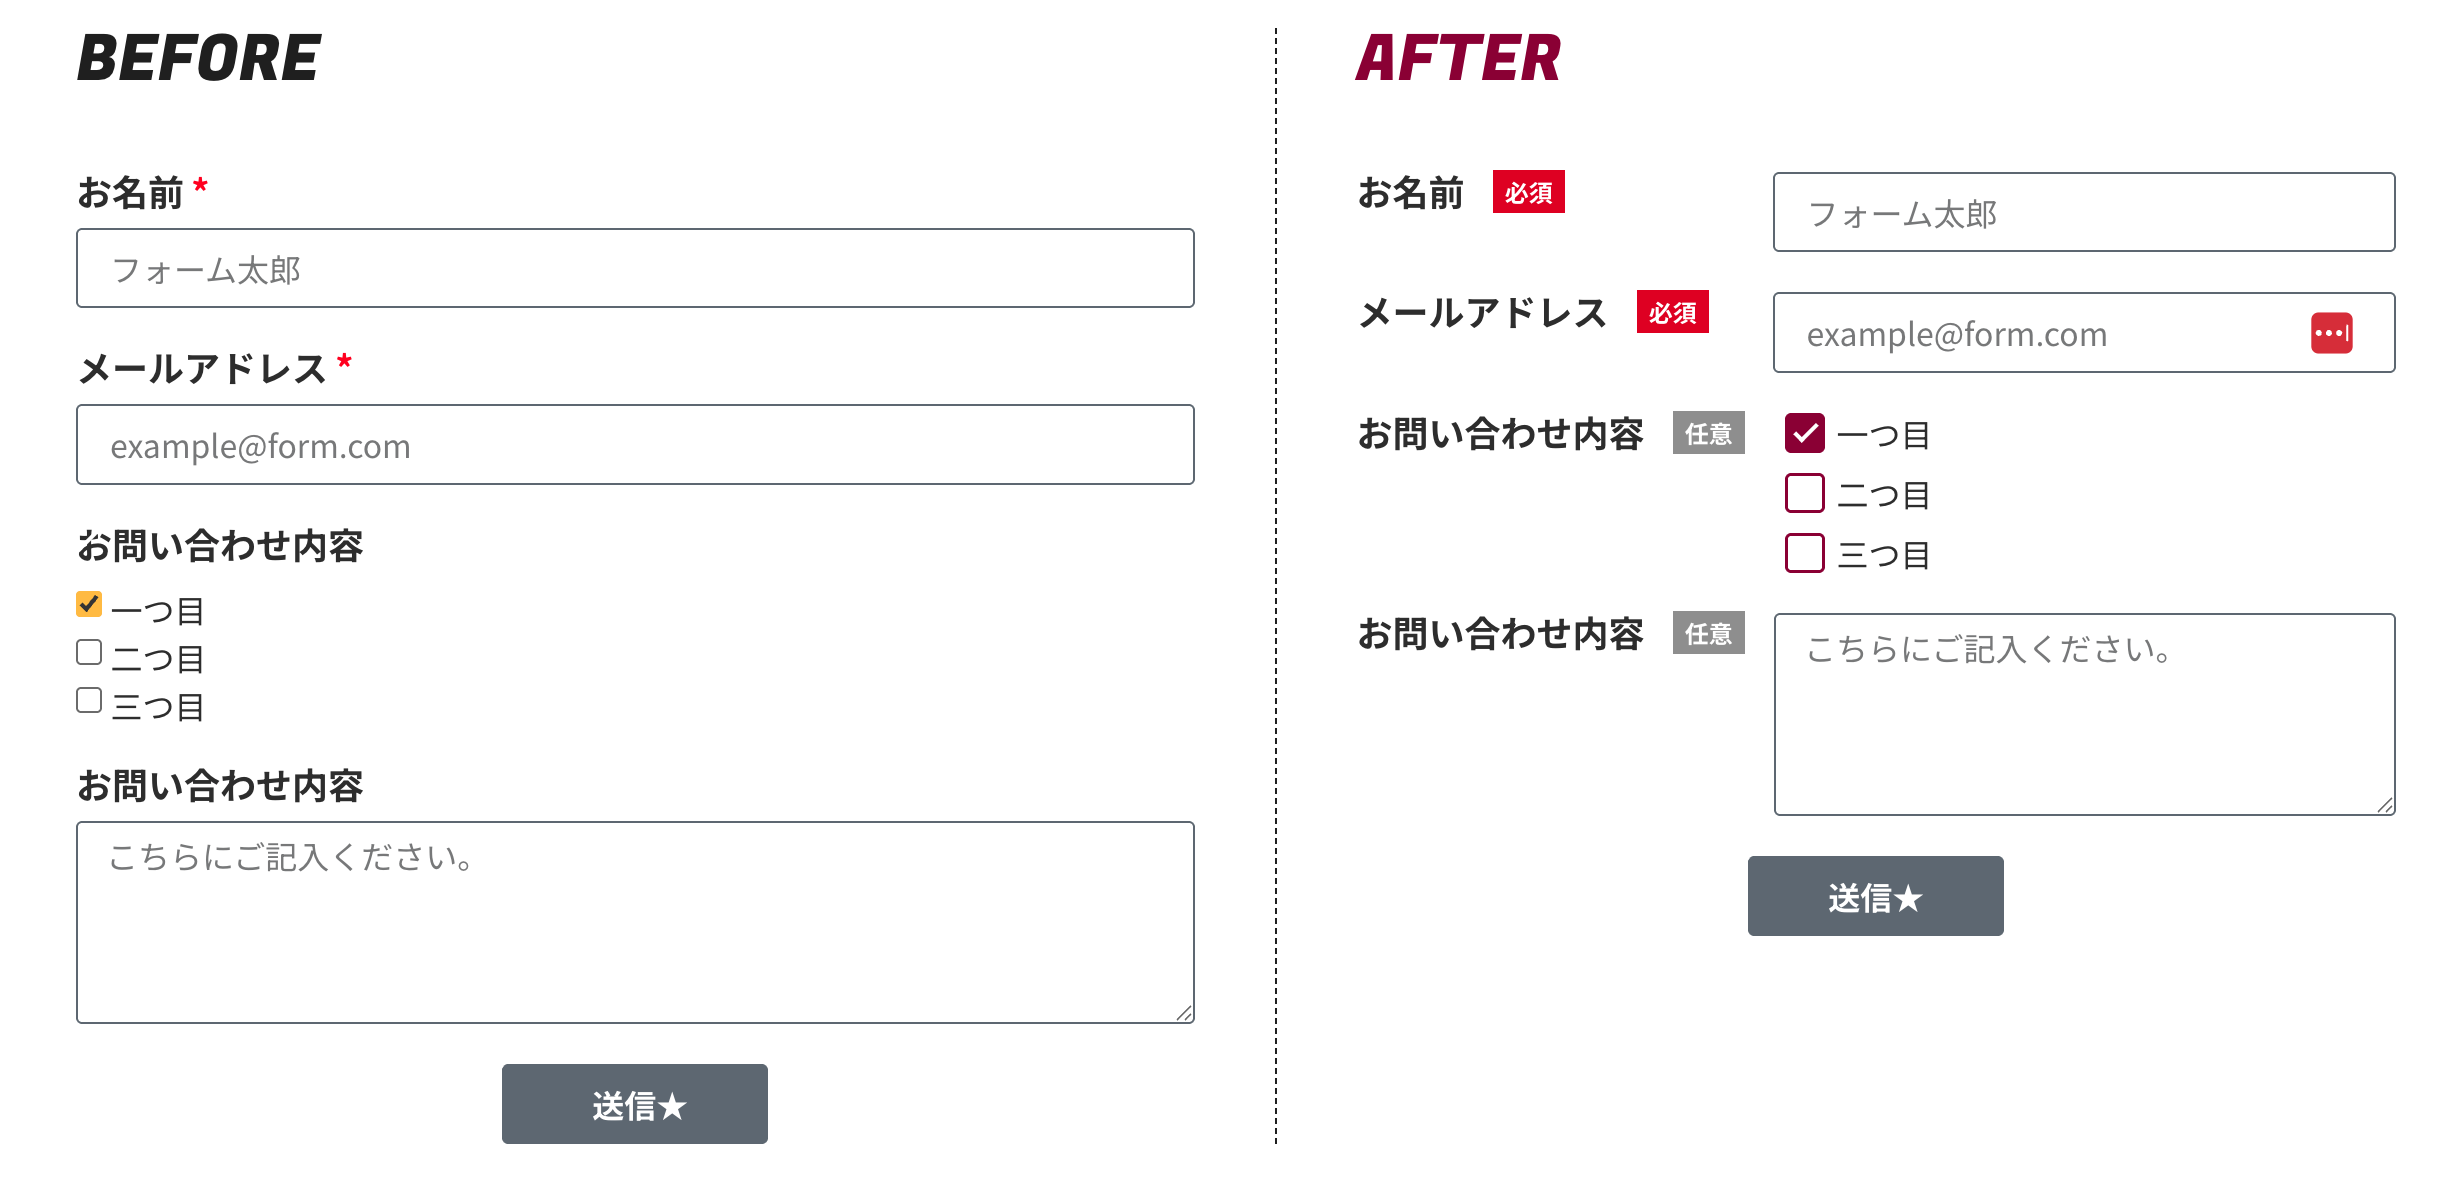
Task: Click the 必須 badge beside メールアドレス
Action: tap(1672, 312)
